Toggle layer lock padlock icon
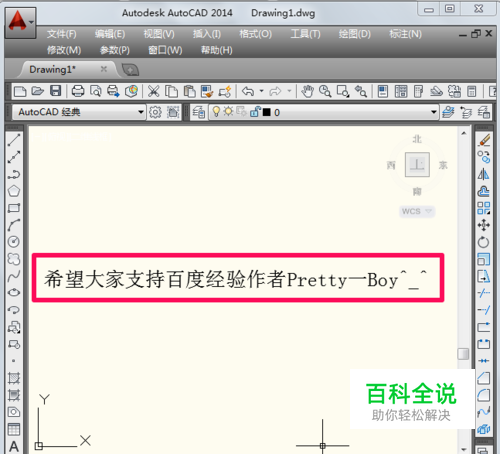This screenshot has width=500, height=454. tap(255, 112)
